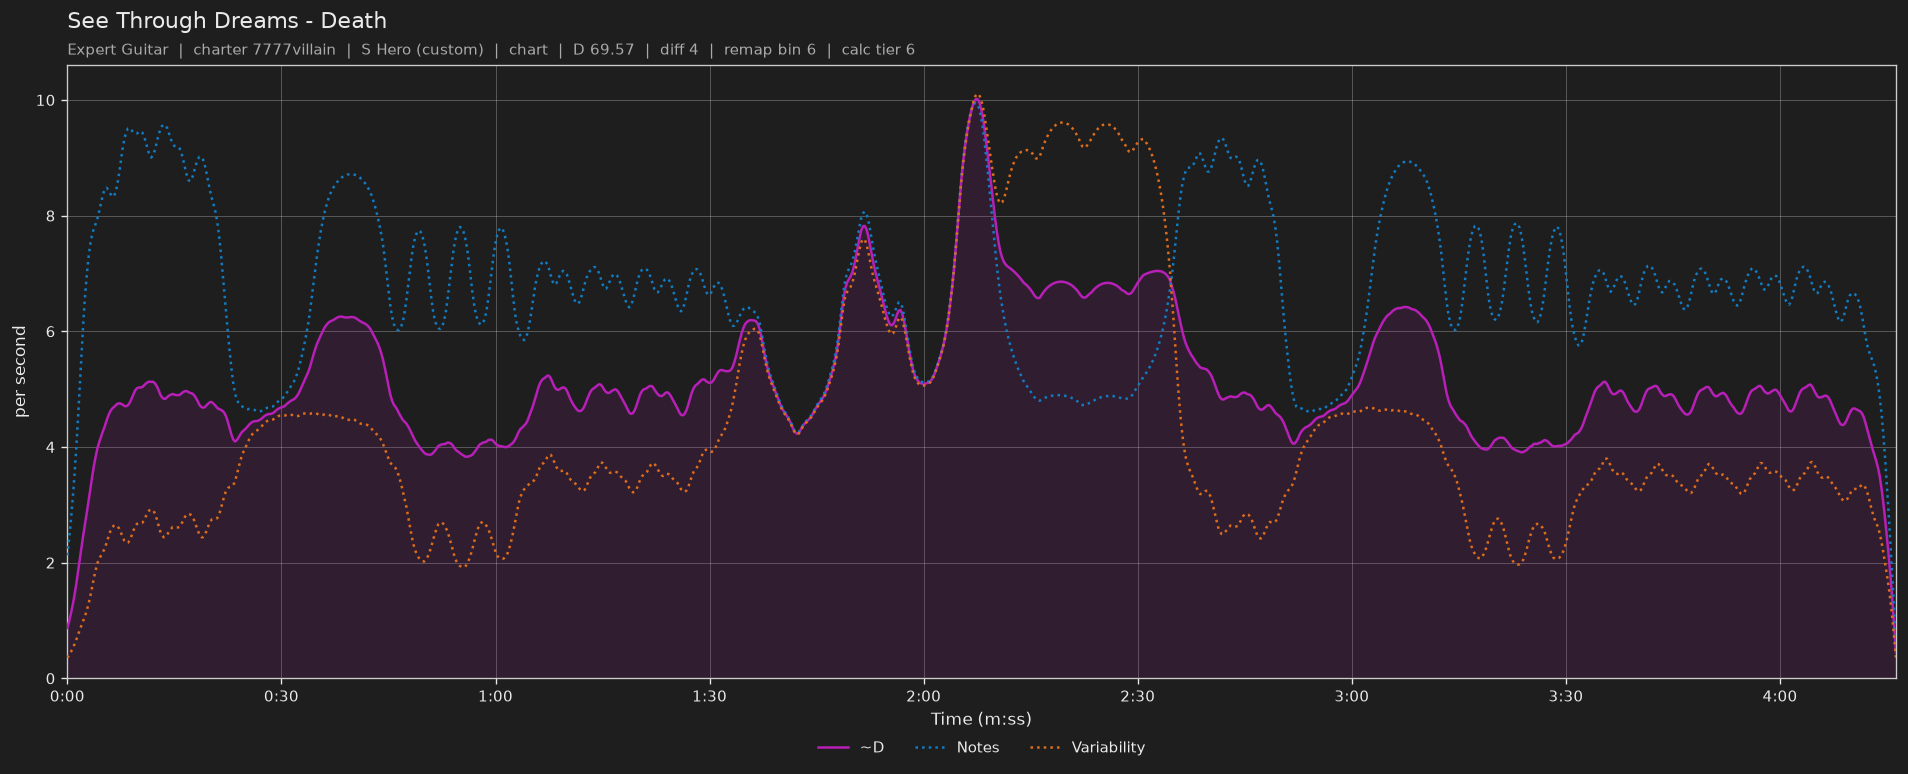Click the y-axis tick label '4'
This screenshot has width=1908, height=774.
(53, 448)
